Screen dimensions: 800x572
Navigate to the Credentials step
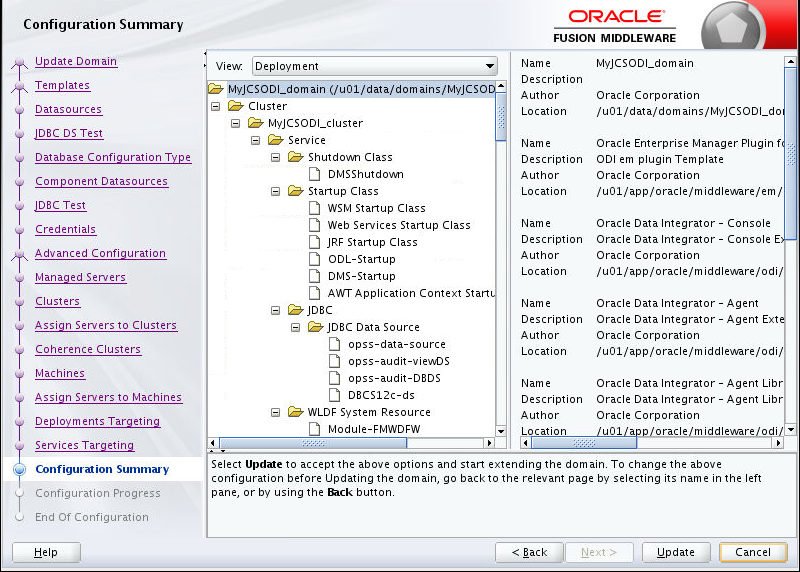pyautogui.click(x=65, y=229)
